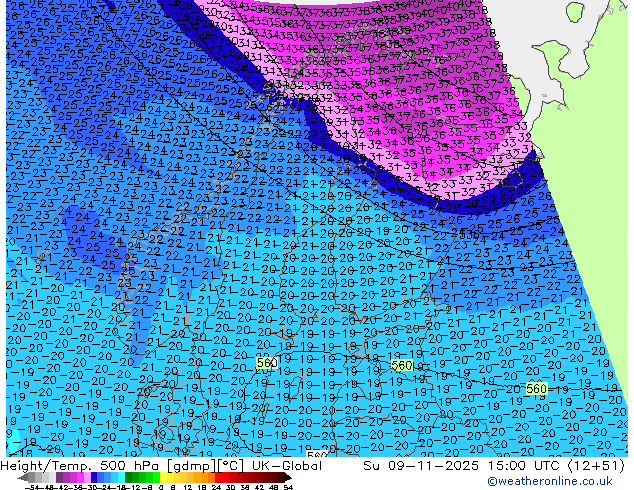Pick the dark blue legend swatch near -30
634x490 pixels.
tap(94, 478)
